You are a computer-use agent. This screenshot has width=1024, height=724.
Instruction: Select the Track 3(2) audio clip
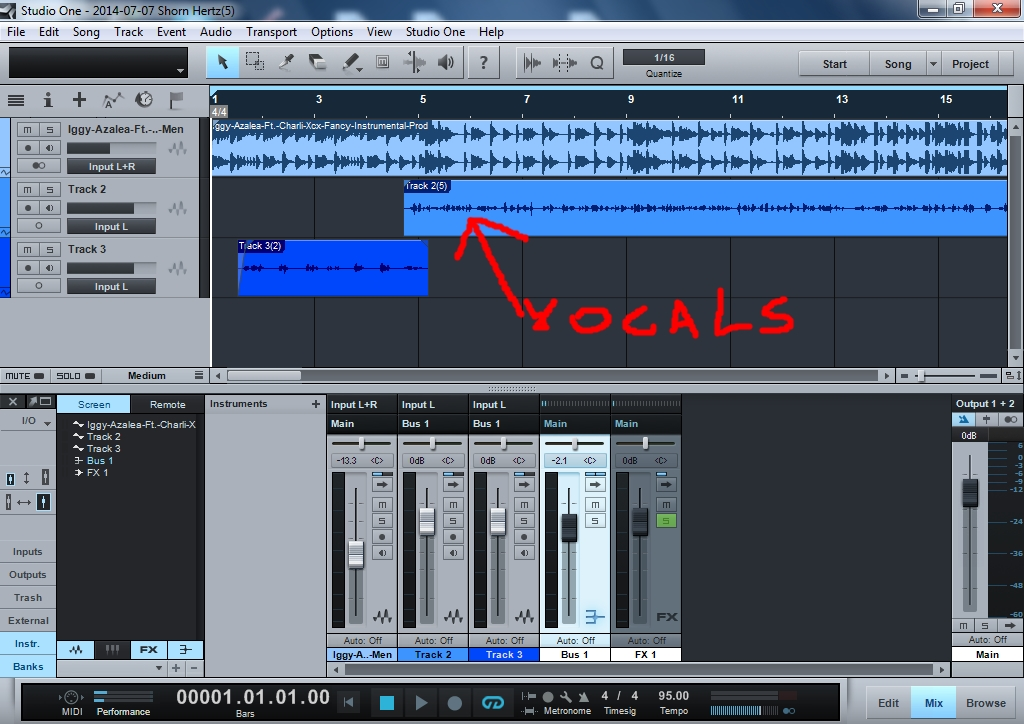coord(333,268)
